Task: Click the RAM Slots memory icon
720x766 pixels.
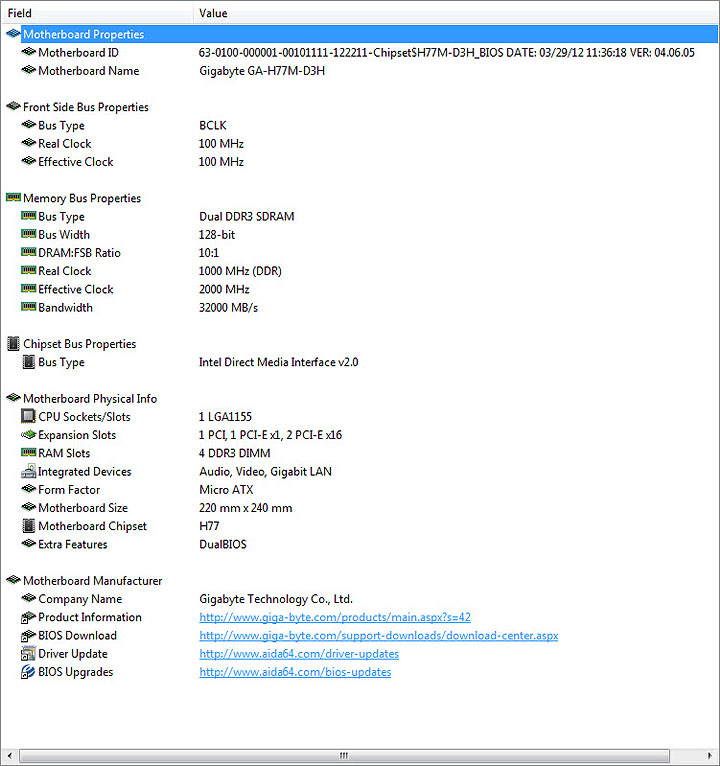Action: pyautogui.click(x=28, y=452)
